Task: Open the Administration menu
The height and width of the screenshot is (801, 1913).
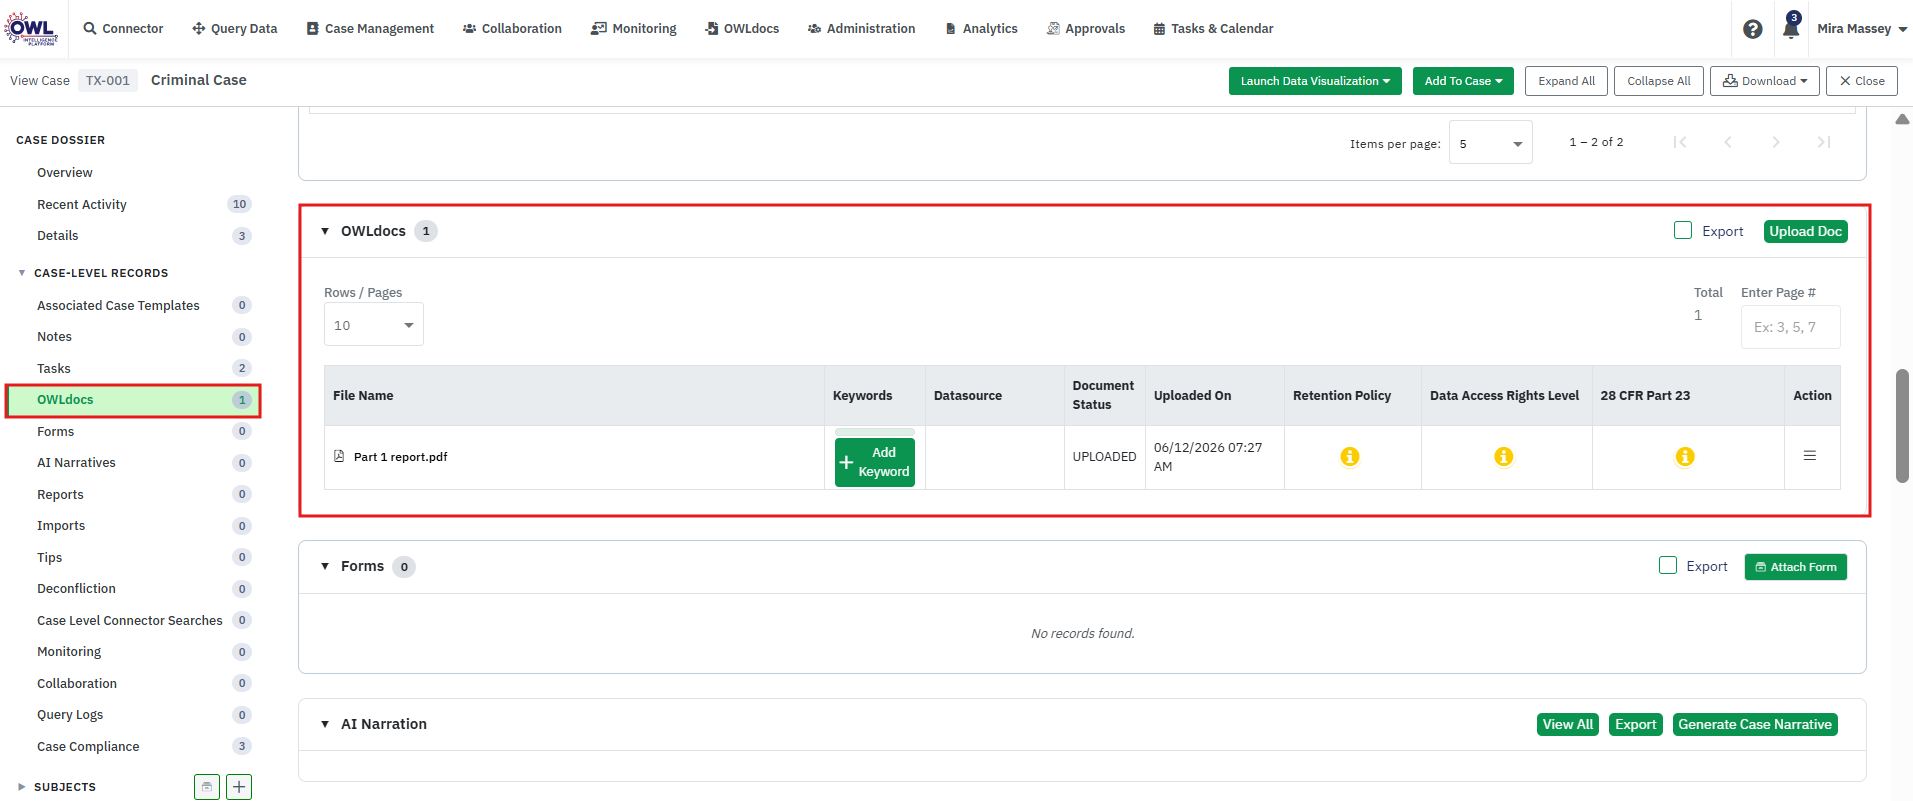Action: tap(861, 28)
